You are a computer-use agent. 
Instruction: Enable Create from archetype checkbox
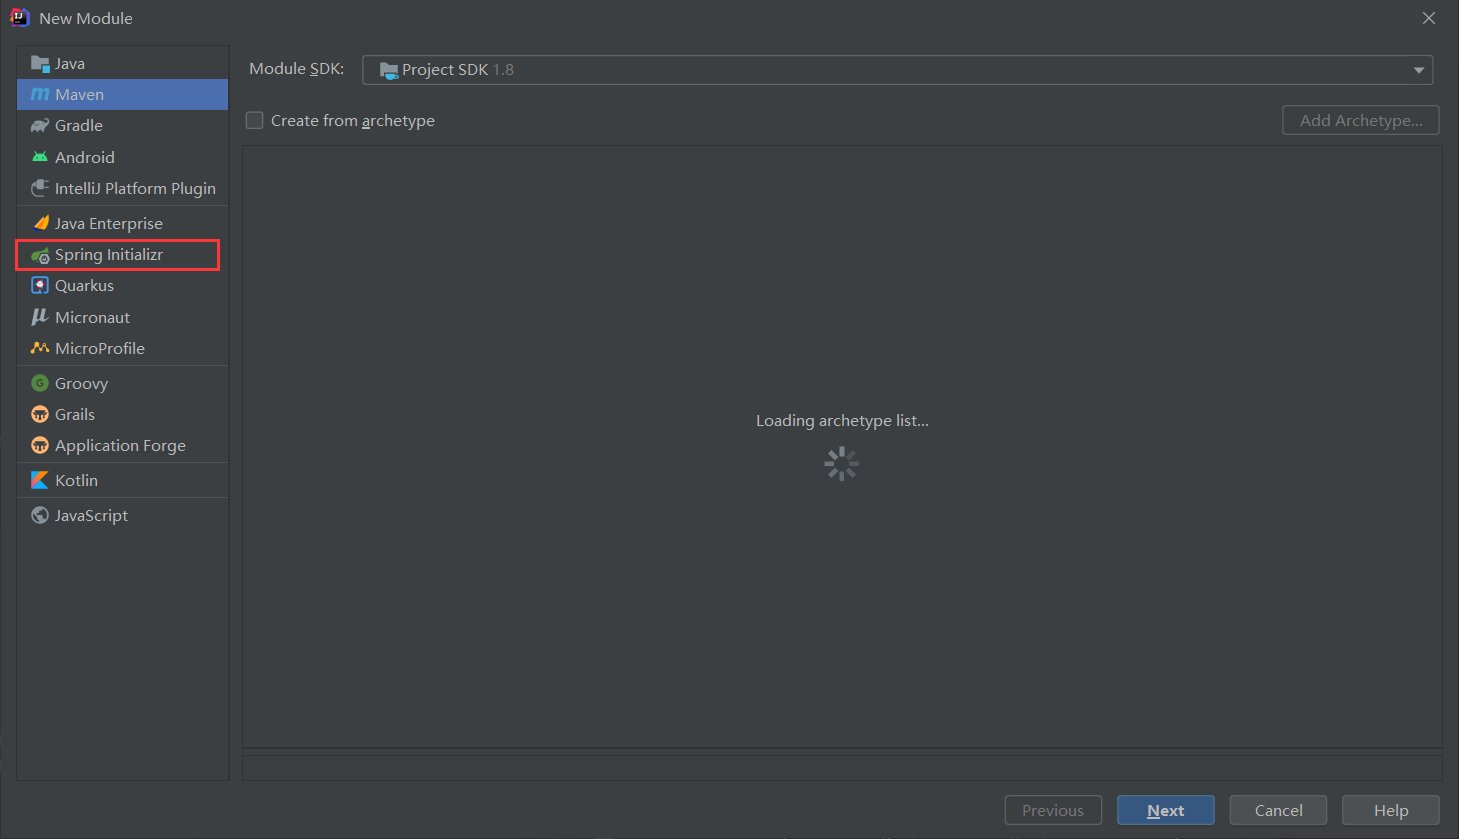point(255,120)
